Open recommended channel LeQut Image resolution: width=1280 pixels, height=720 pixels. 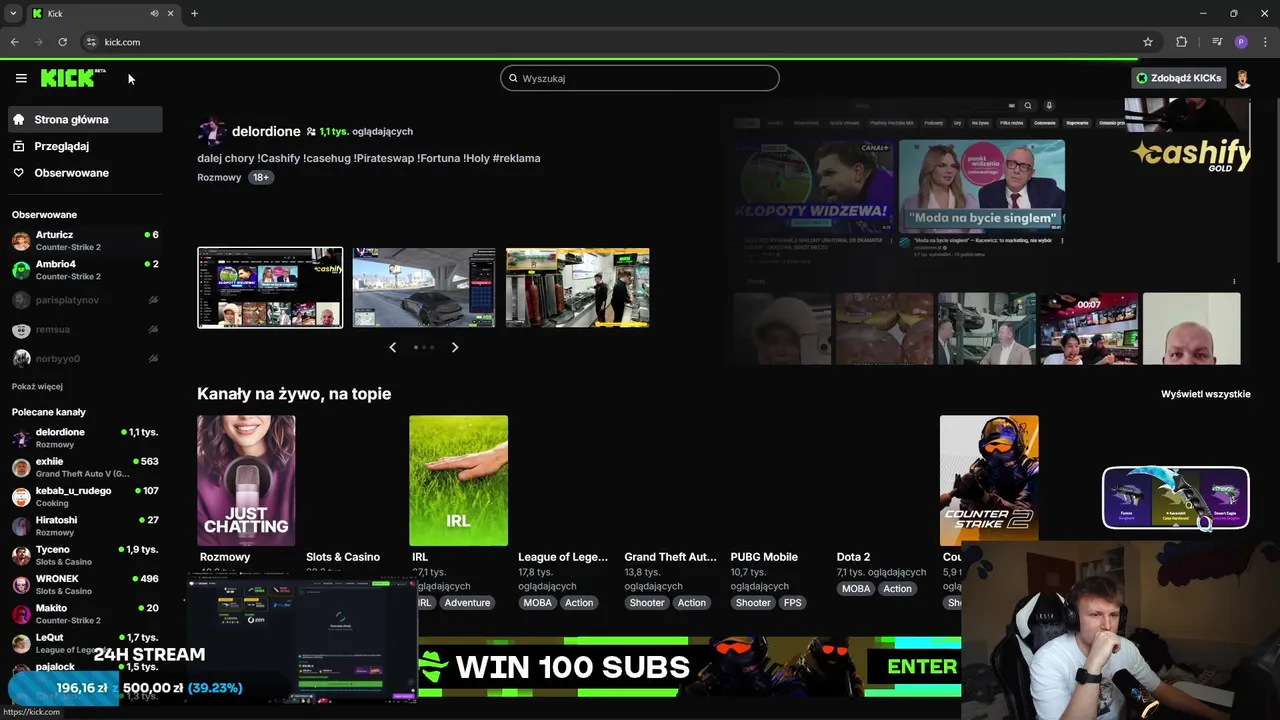85,643
